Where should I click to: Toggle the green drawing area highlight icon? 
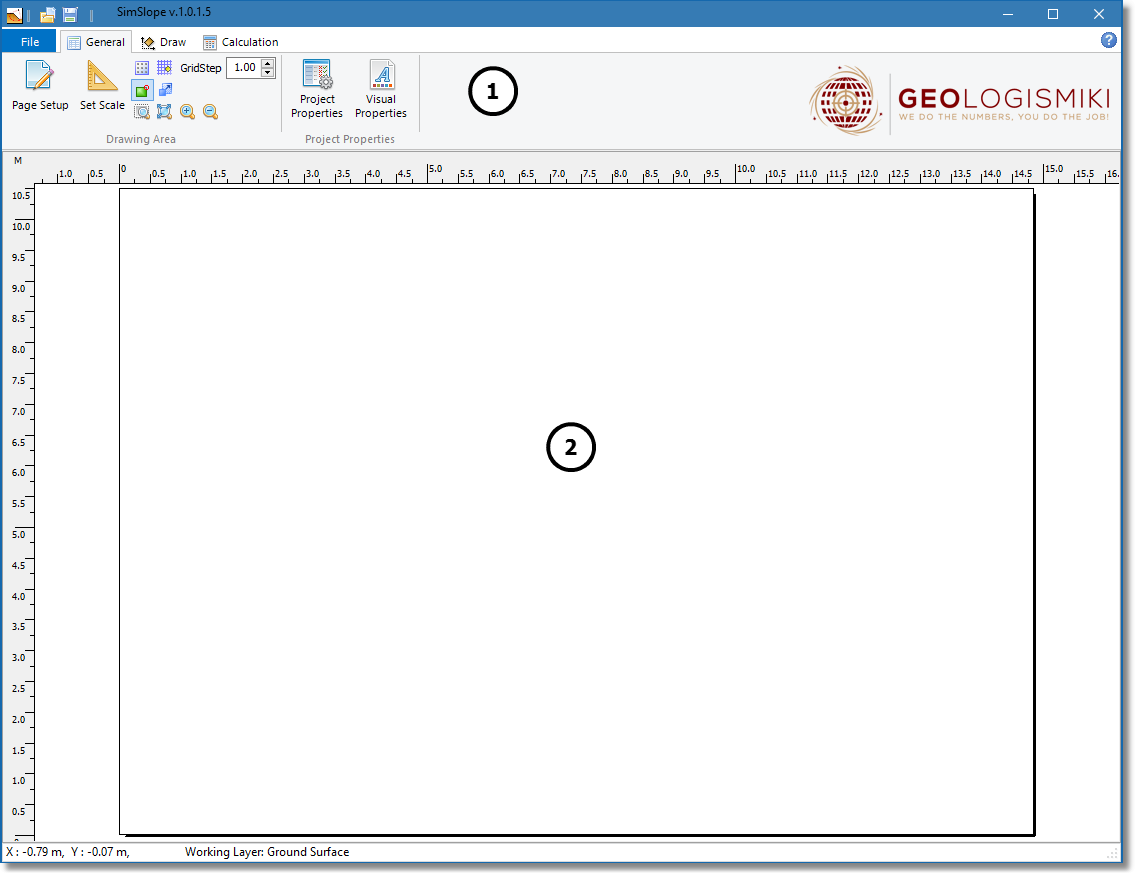[x=142, y=89]
